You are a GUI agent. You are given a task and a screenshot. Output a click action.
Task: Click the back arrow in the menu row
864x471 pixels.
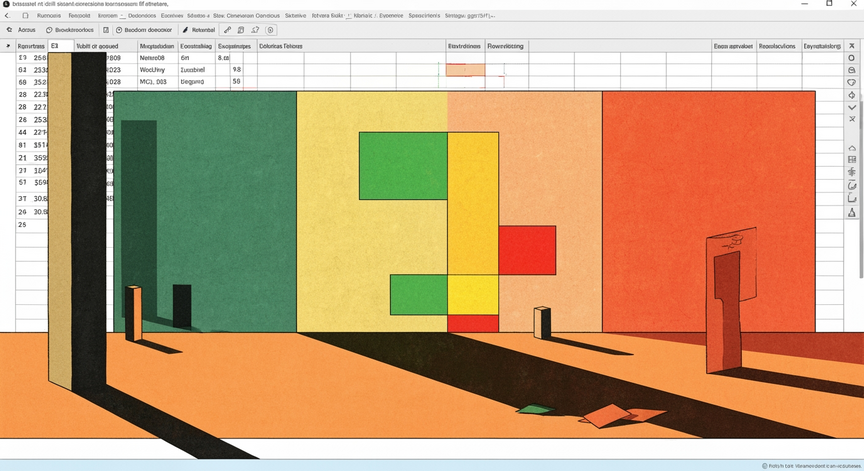click(x=7, y=16)
